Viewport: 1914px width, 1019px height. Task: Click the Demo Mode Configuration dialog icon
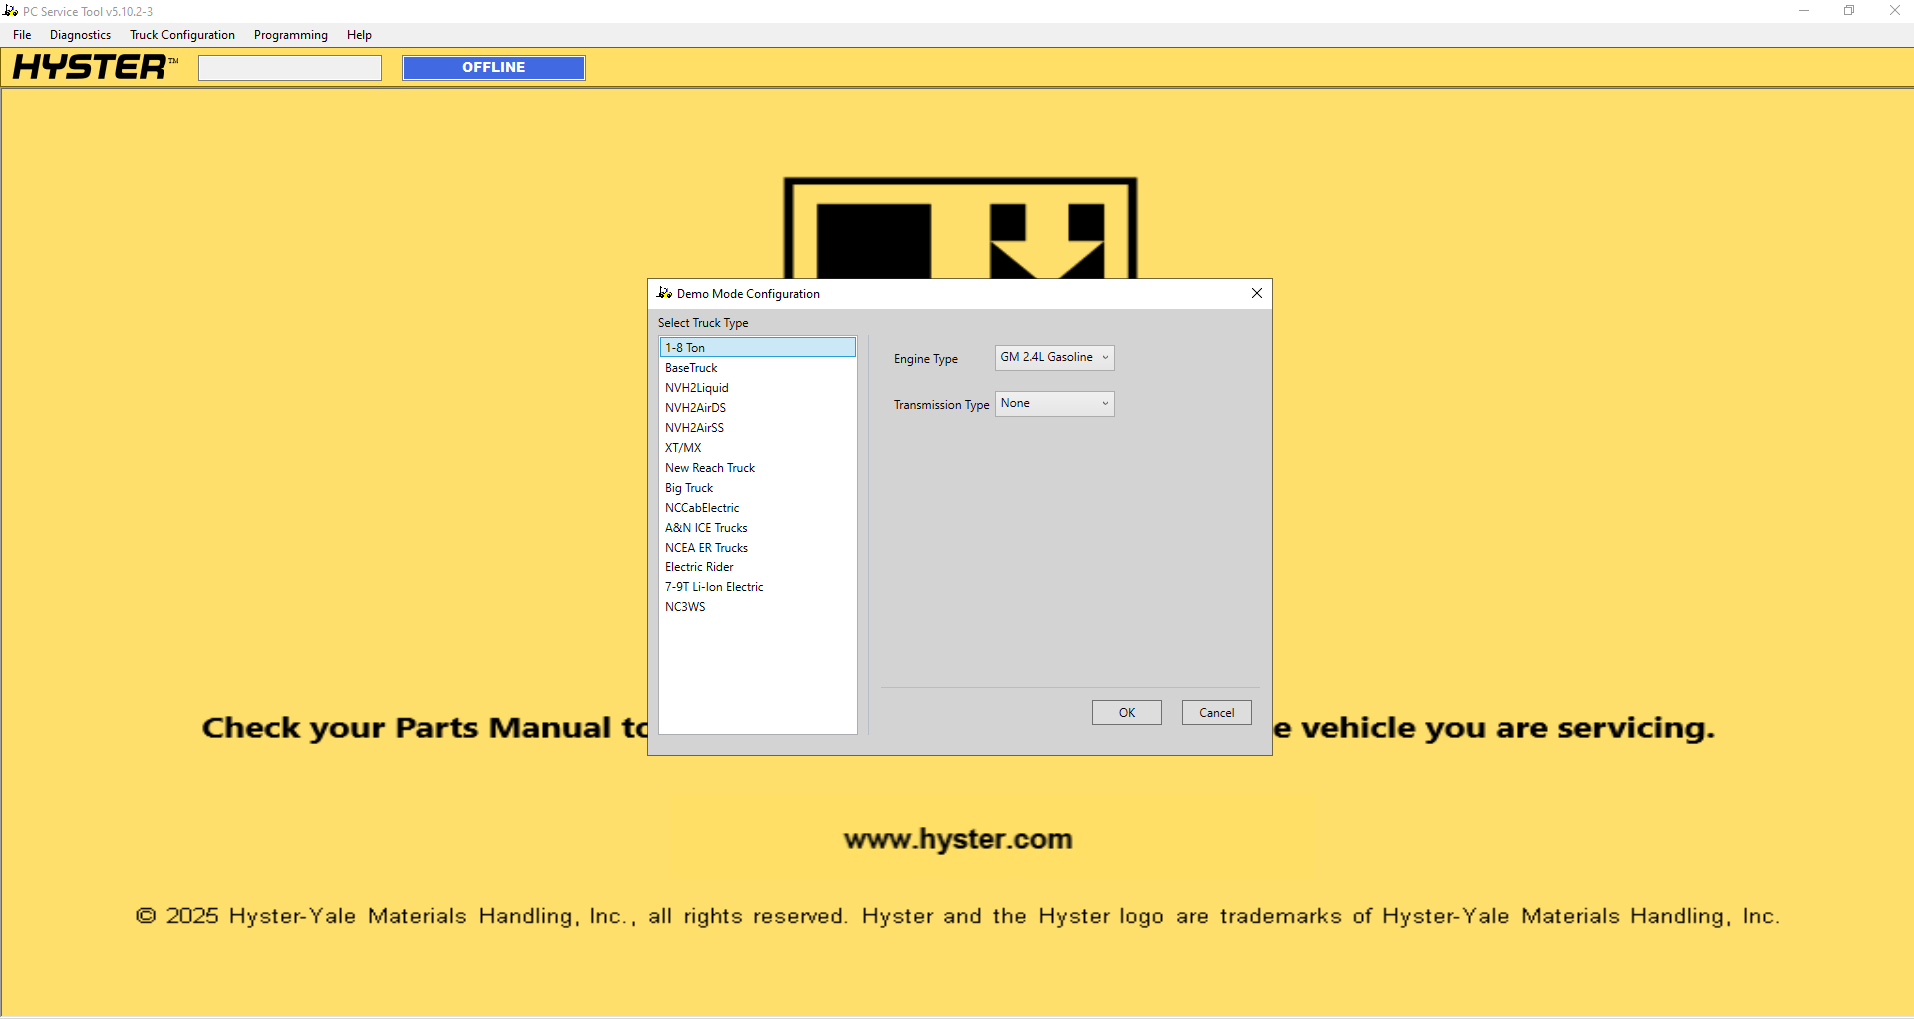pyautogui.click(x=664, y=293)
